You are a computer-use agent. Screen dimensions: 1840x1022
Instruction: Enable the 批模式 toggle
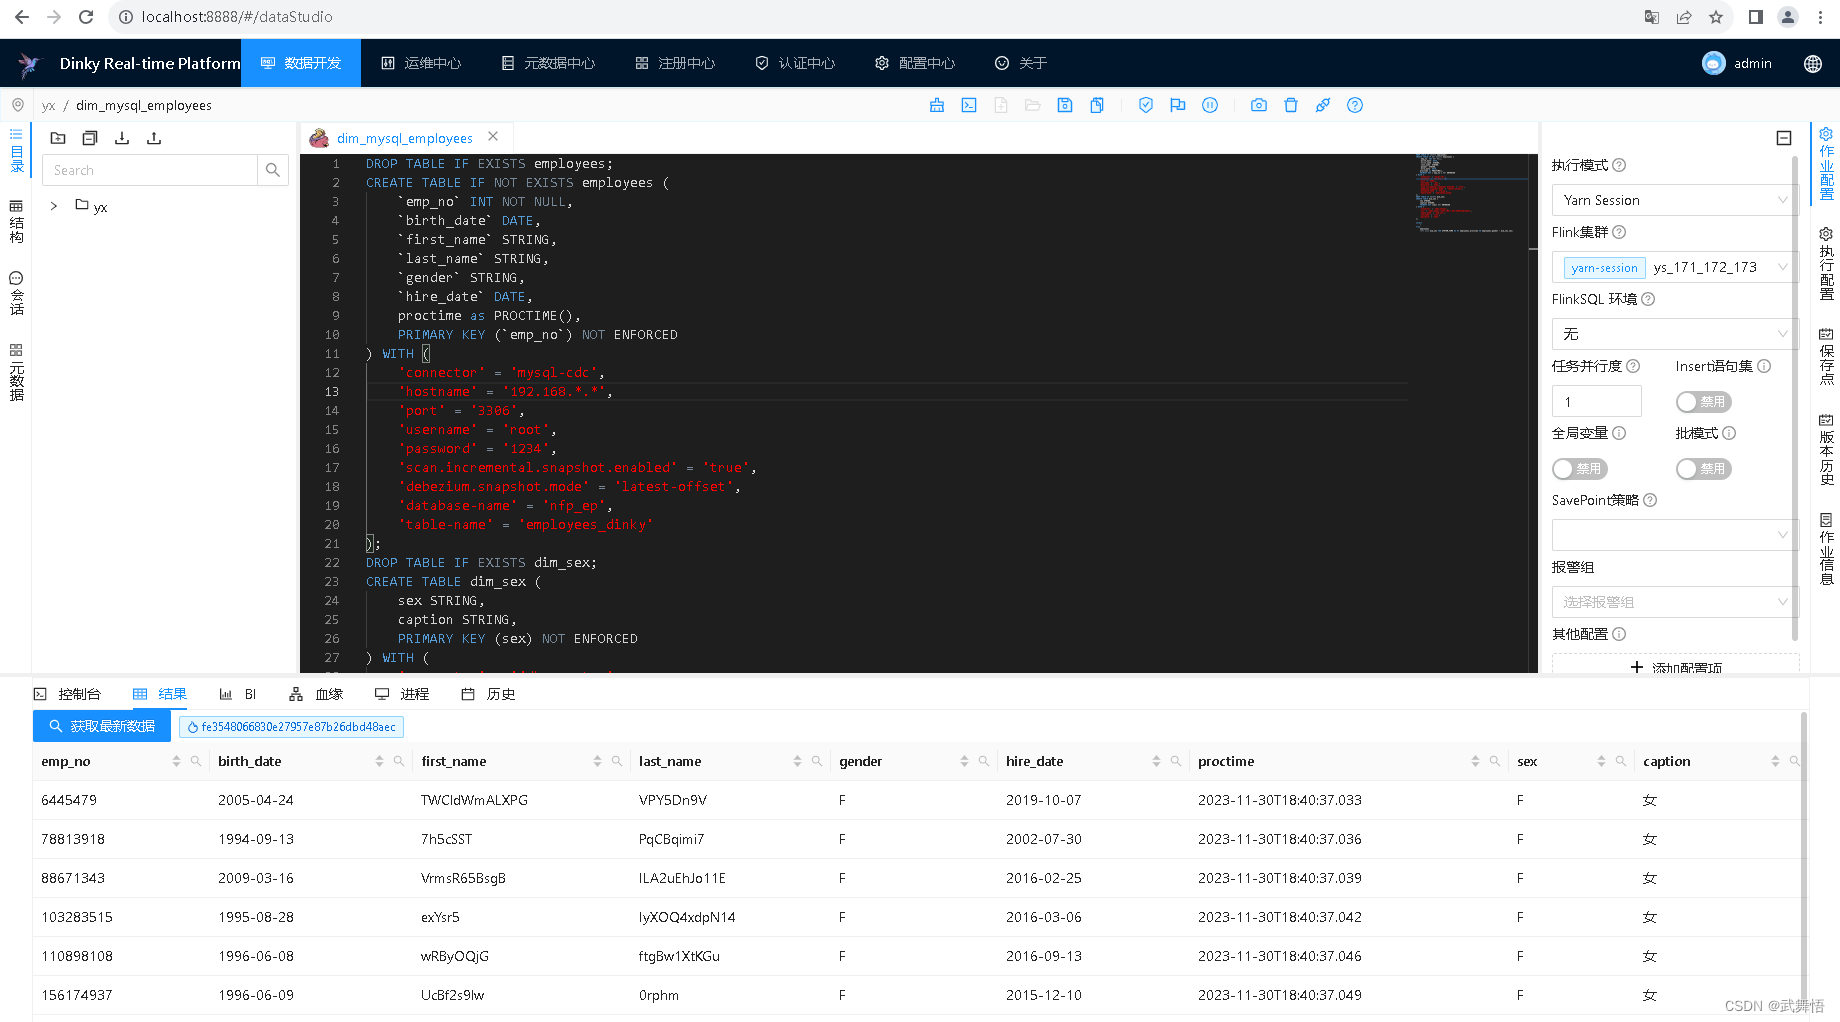click(1703, 468)
